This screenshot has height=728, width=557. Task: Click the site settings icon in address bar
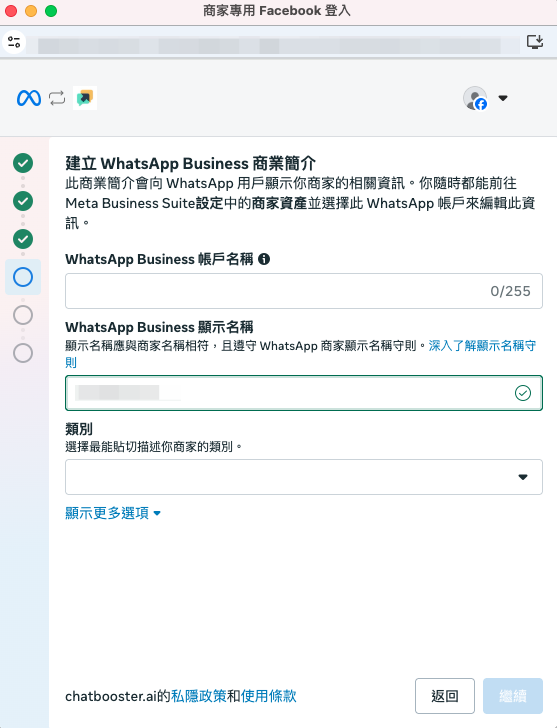(x=14, y=42)
